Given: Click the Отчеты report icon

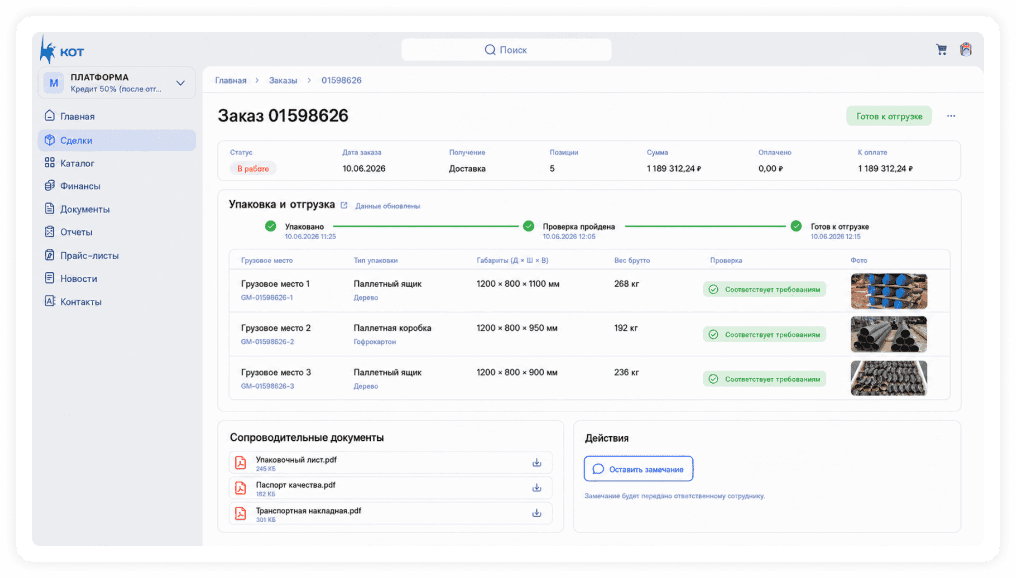Looking at the screenshot, I should tap(50, 231).
